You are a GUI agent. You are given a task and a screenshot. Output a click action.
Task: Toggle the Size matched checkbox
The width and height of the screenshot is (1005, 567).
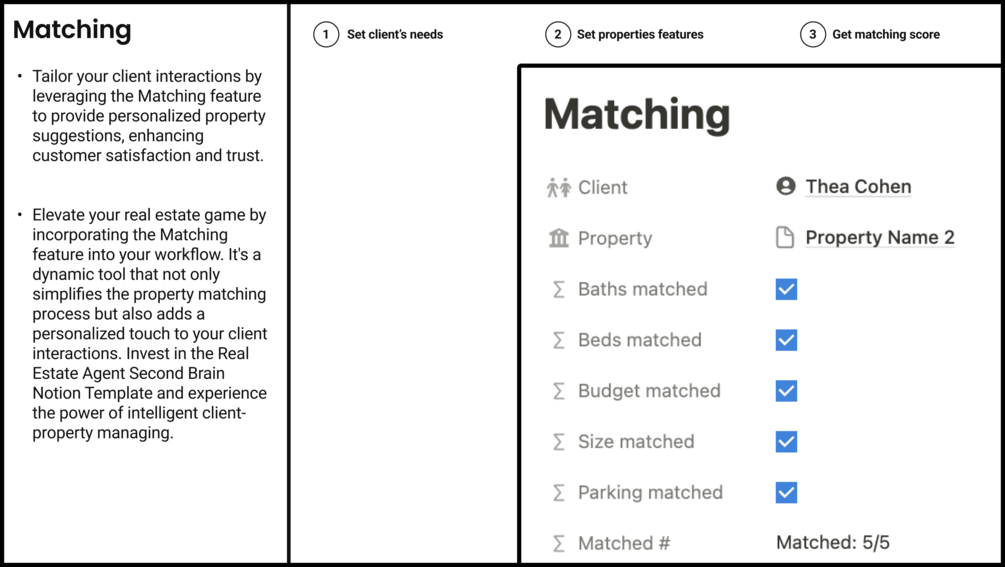787,441
